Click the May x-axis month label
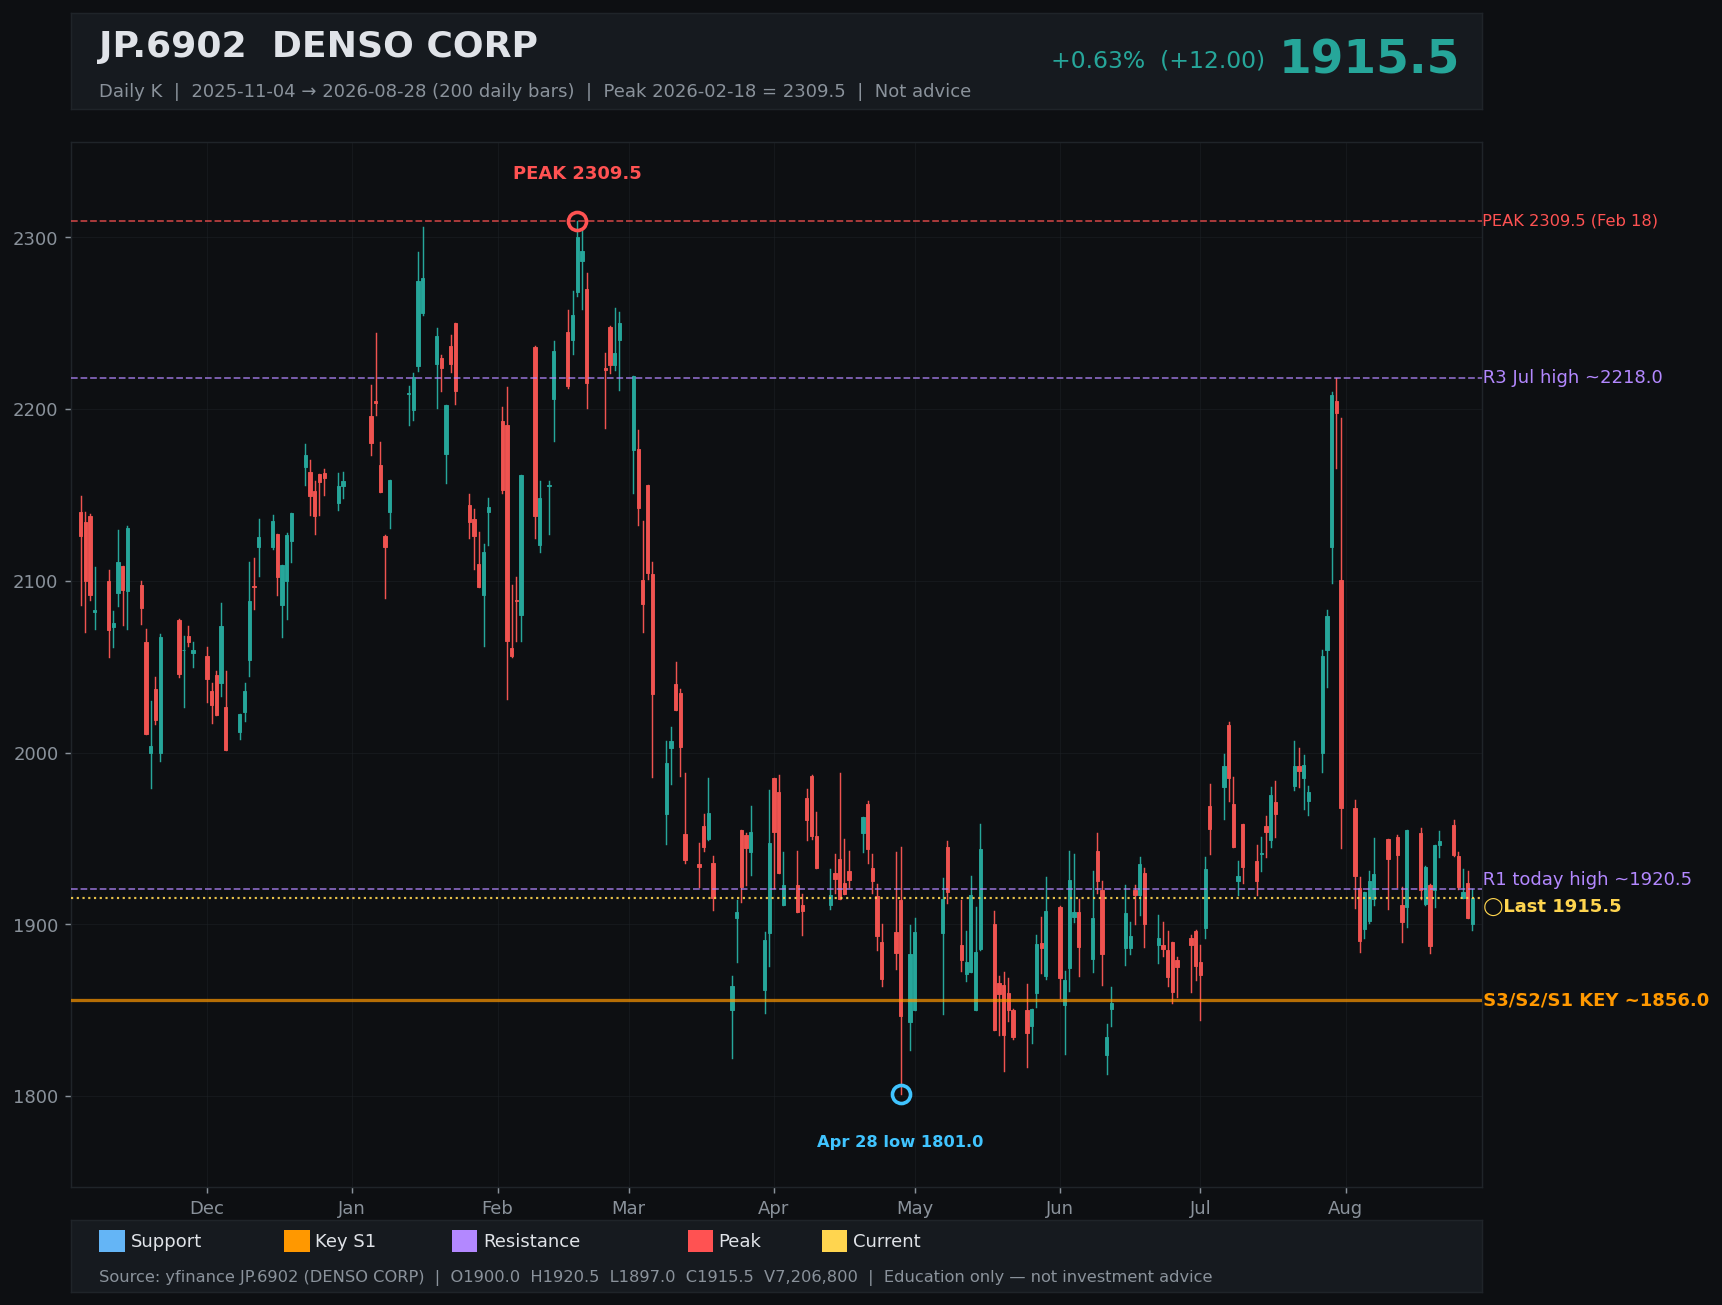 (x=914, y=1208)
